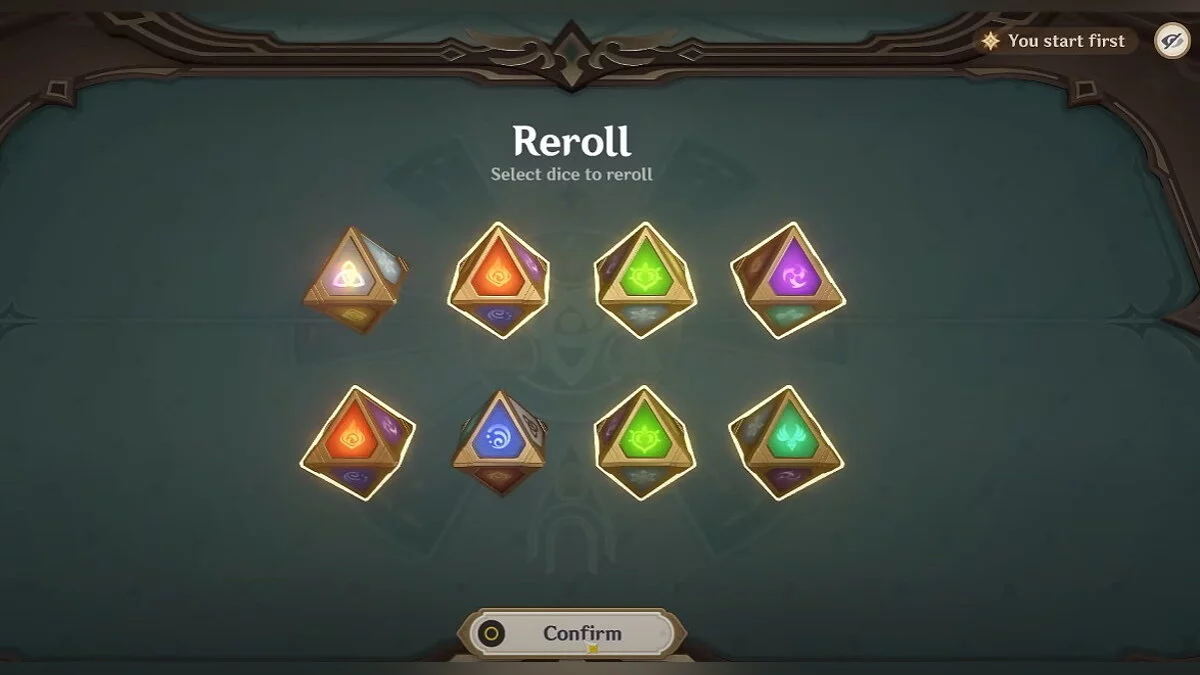Deselect the purple Electro die
The height and width of the screenshot is (675, 1200).
point(788,280)
